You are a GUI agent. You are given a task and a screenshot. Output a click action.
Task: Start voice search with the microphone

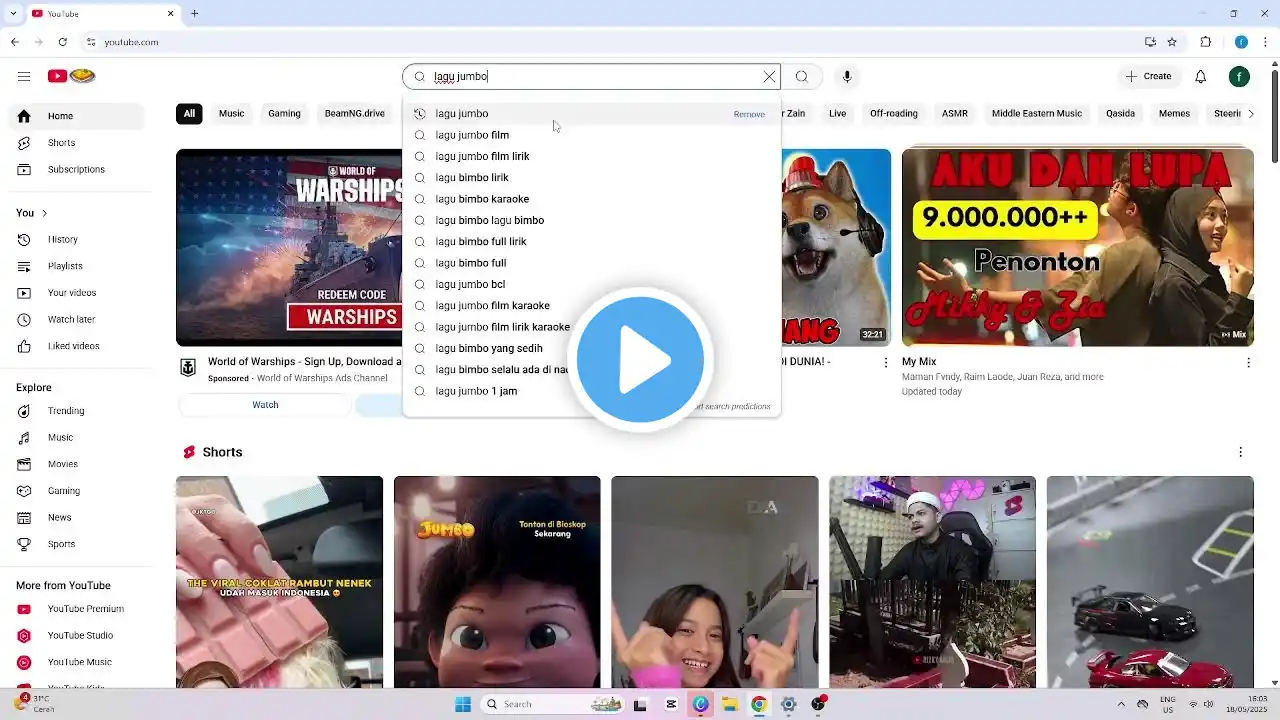click(847, 77)
